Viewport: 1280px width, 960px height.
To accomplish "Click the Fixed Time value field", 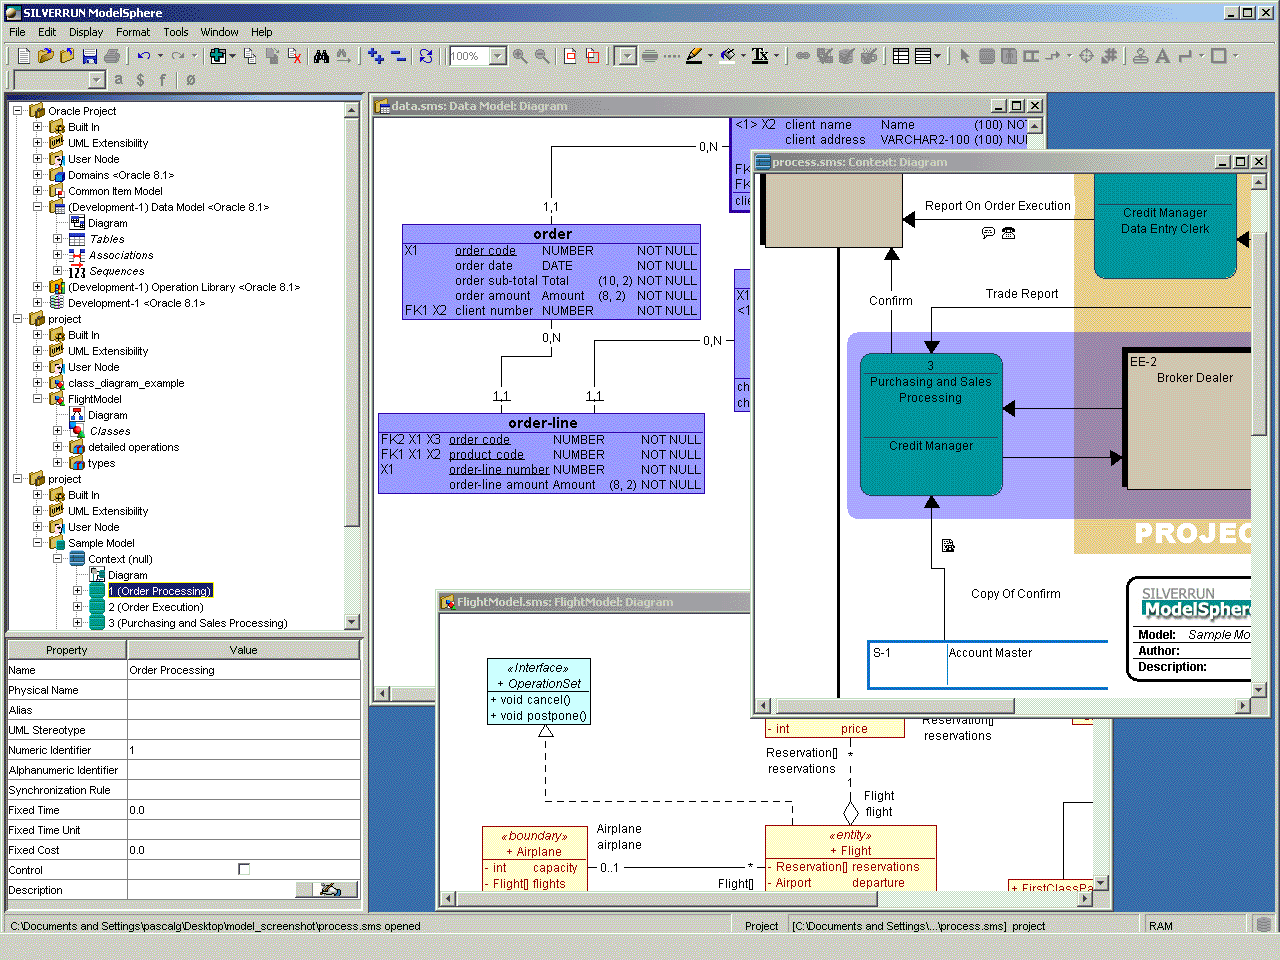I will point(243,810).
